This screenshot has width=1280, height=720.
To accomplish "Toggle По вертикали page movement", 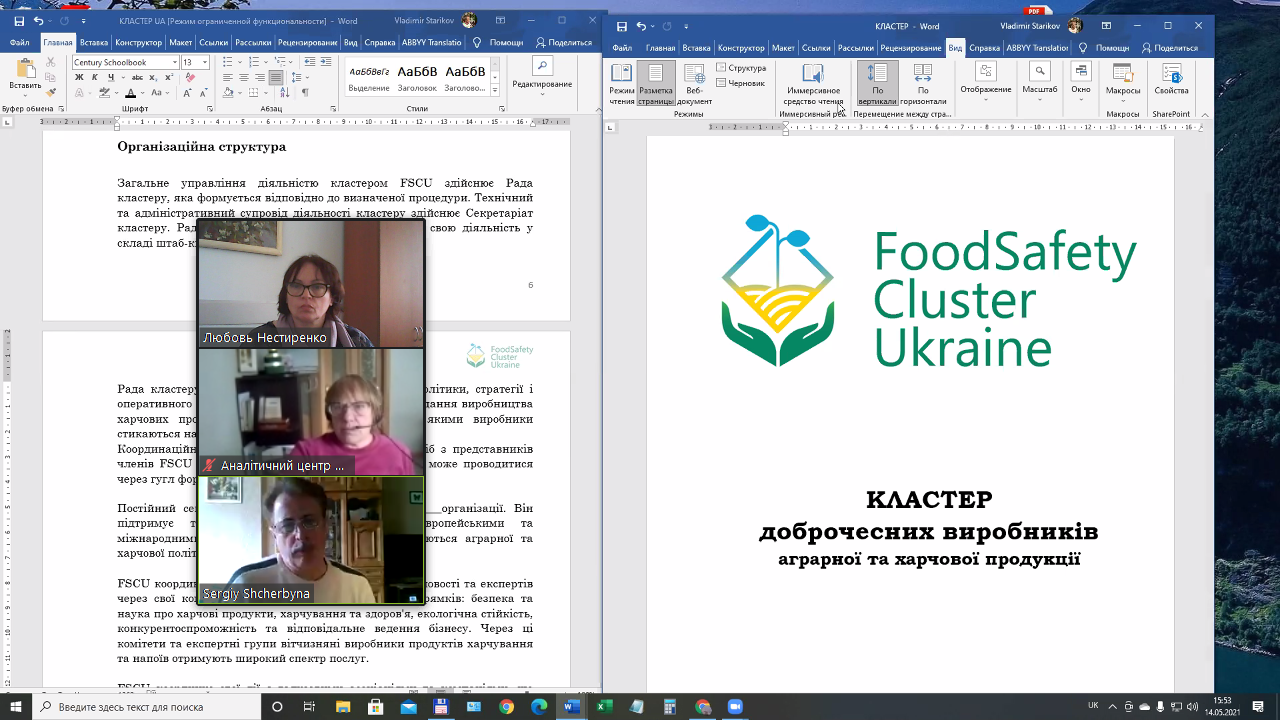I will pyautogui.click(x=877, y=84).
